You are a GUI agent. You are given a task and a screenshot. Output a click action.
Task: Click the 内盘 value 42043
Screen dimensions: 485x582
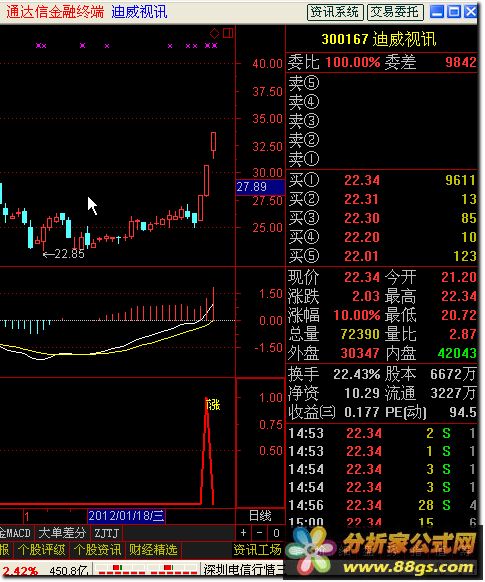pos(457,353)
